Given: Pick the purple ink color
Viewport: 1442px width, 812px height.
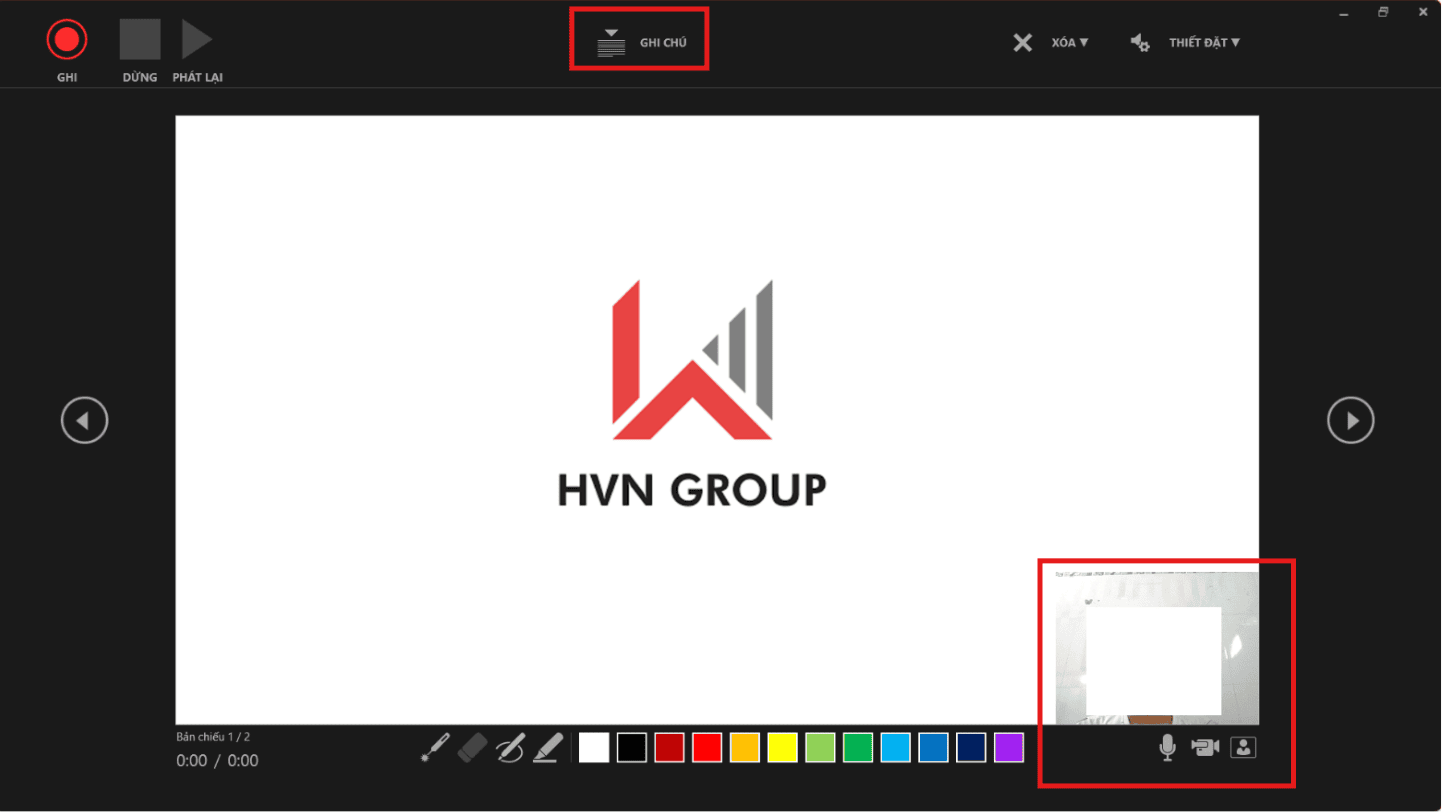Looking at the screenshot, I should coord(1009,747).
